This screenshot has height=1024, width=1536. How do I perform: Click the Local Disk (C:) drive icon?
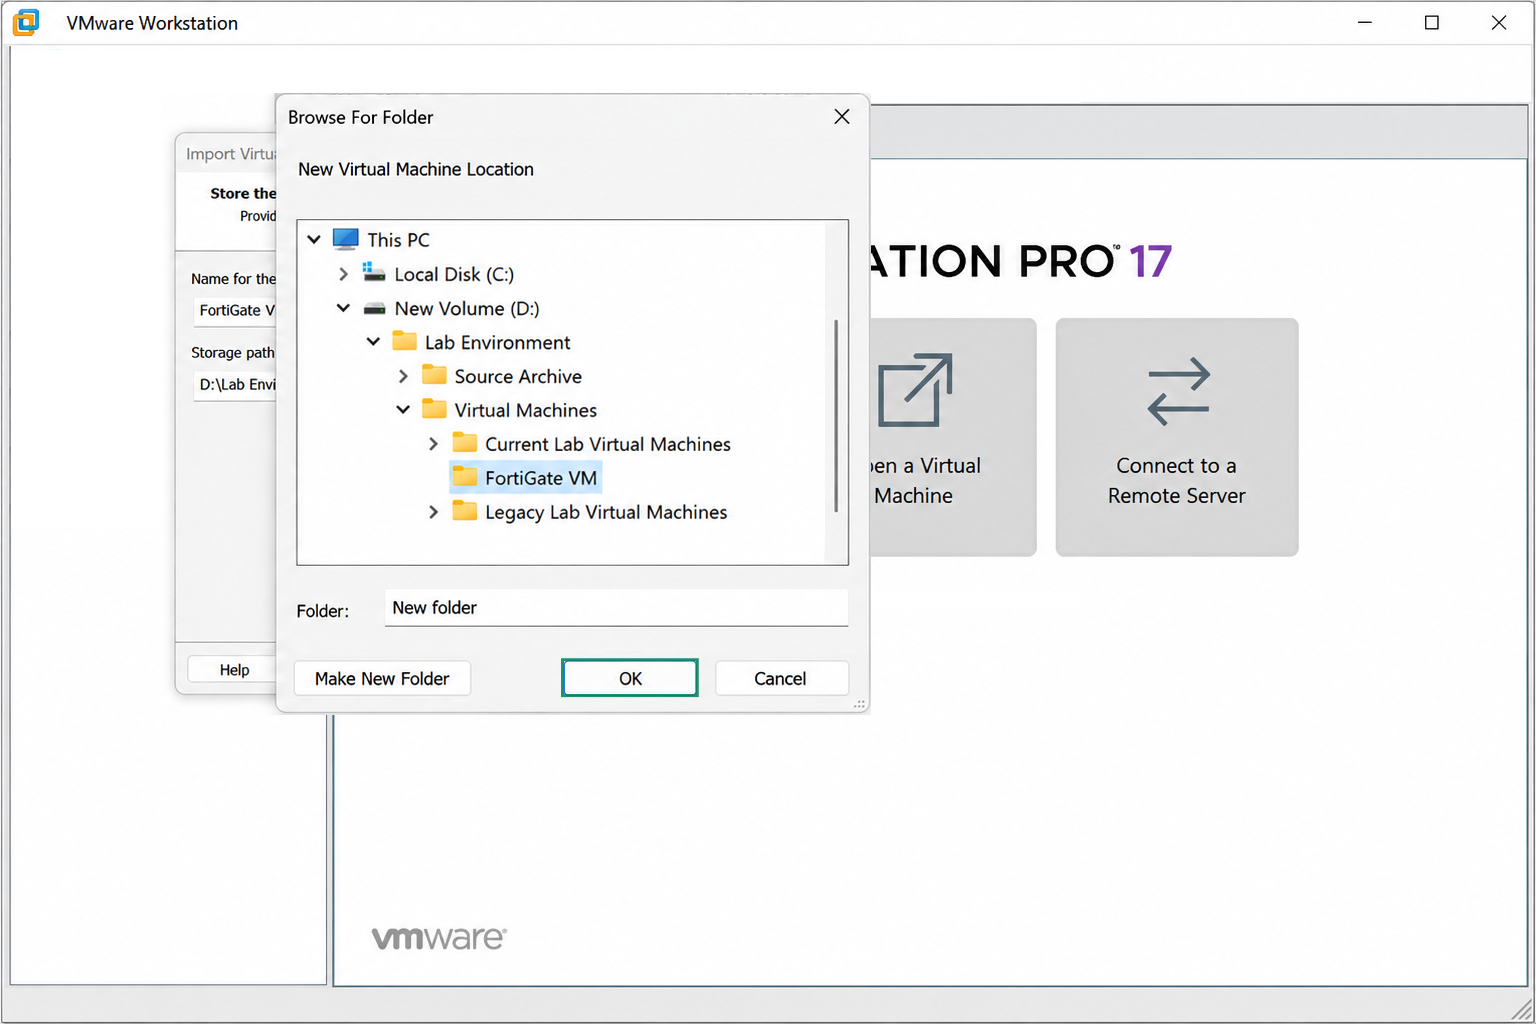[374, 272]
